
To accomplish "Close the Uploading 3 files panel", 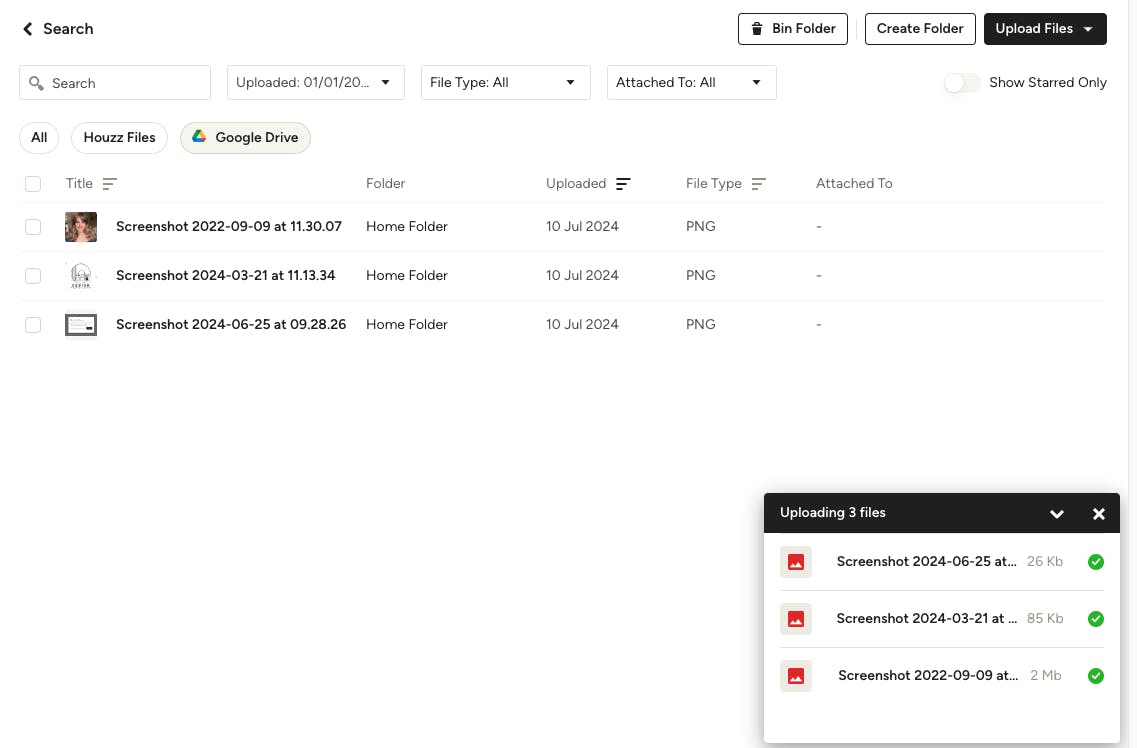I will pos(1098,514).
